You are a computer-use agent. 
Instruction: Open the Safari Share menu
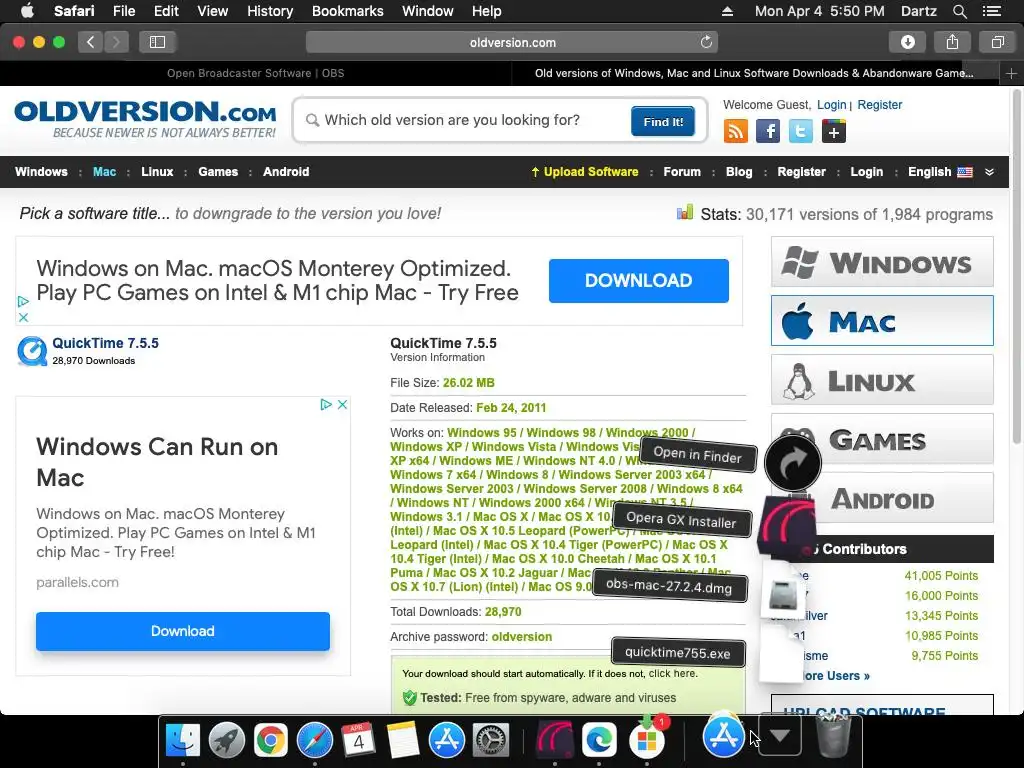coord(952,42)
